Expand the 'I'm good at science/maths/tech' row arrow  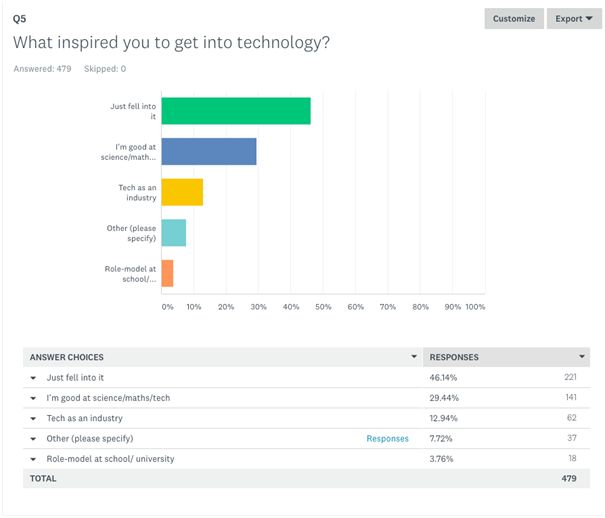[33, 398]
